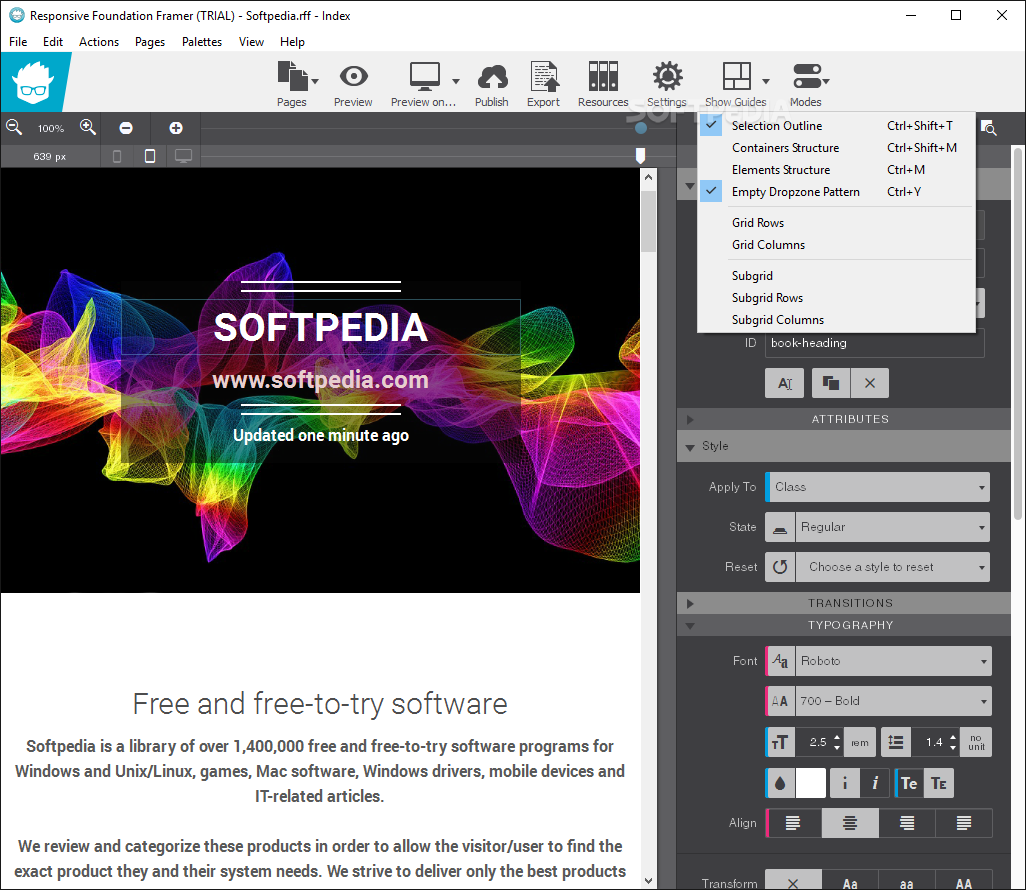Image resolution: width=1026 pixels, height=890 pixels.
Task: Choose Containers Structure menu item
Action: pyautogui.click(x=836, y=148)
